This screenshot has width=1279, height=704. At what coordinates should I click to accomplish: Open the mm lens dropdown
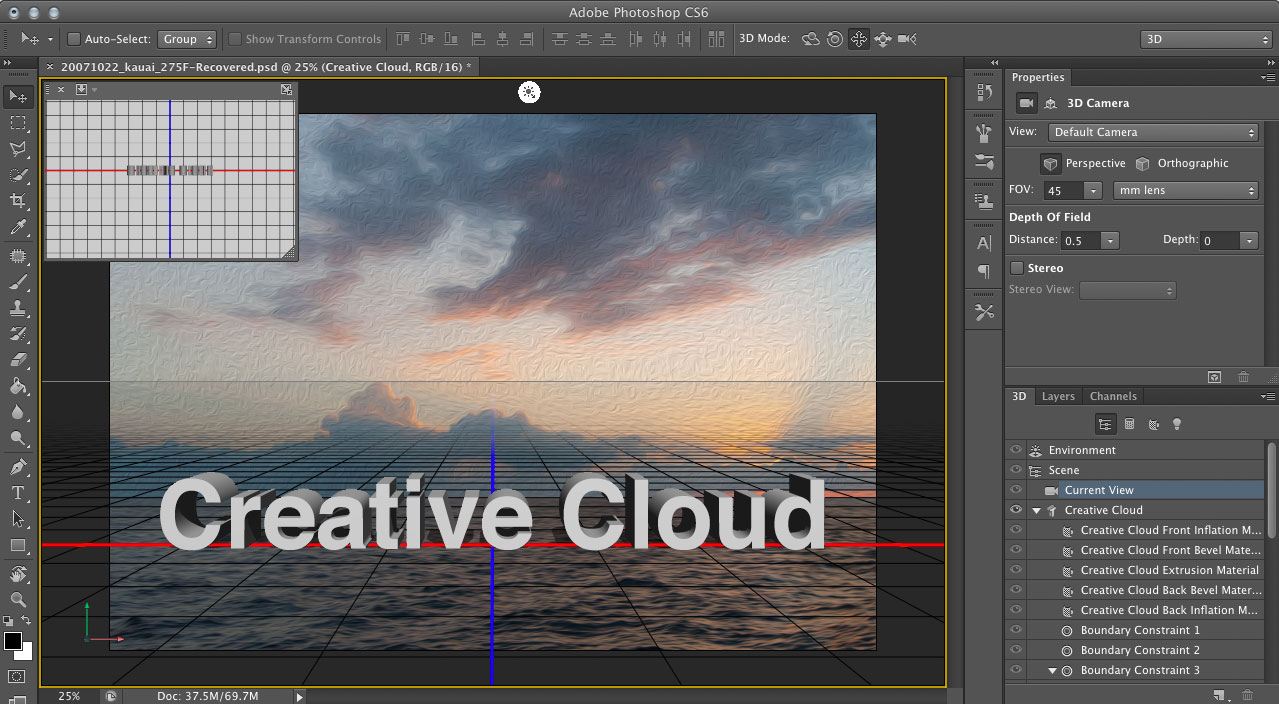1185,190
